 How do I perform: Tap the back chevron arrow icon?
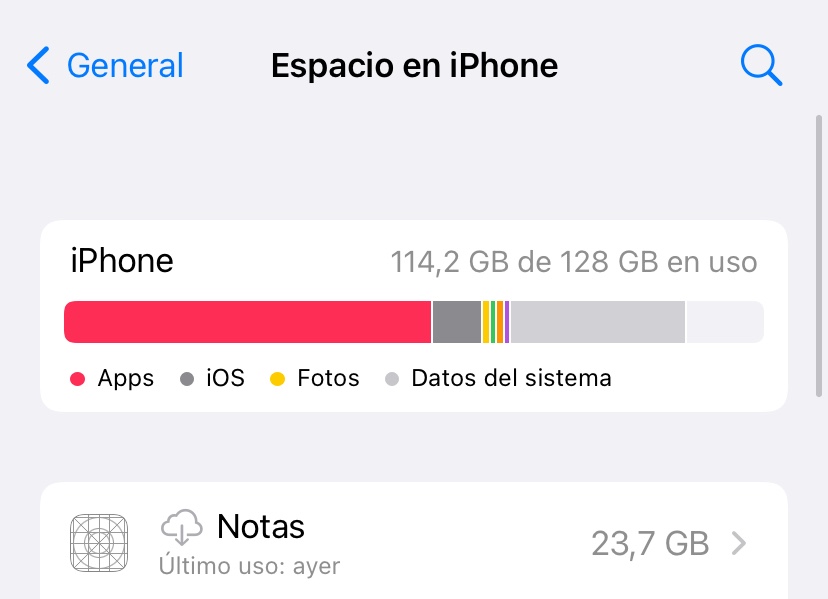39,65
